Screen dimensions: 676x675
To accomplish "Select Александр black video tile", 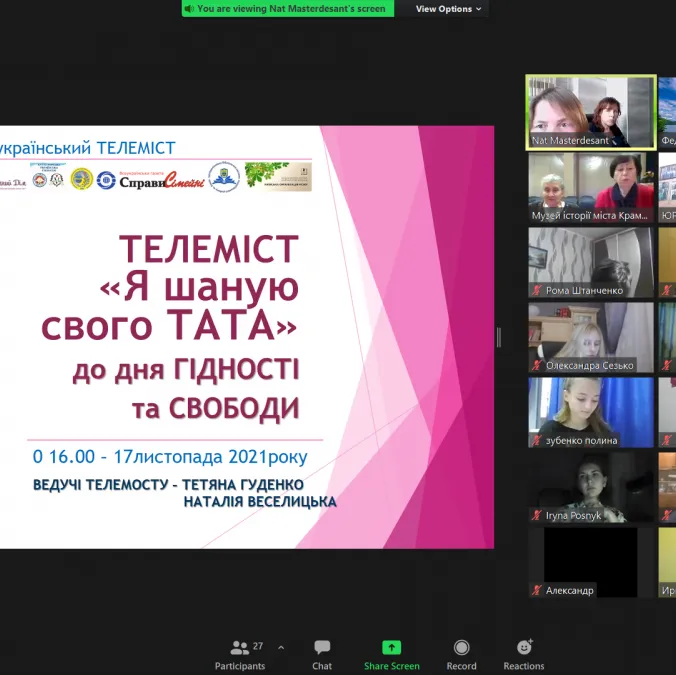I will 591,562.
